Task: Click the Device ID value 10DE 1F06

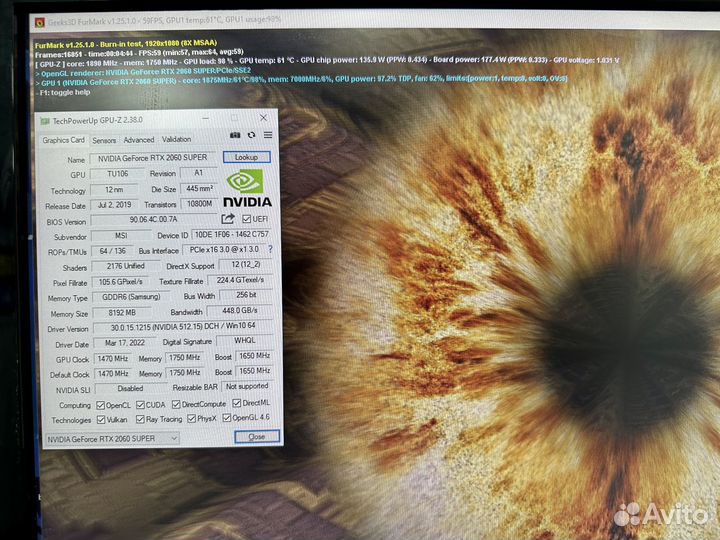Action: (231, 234)
